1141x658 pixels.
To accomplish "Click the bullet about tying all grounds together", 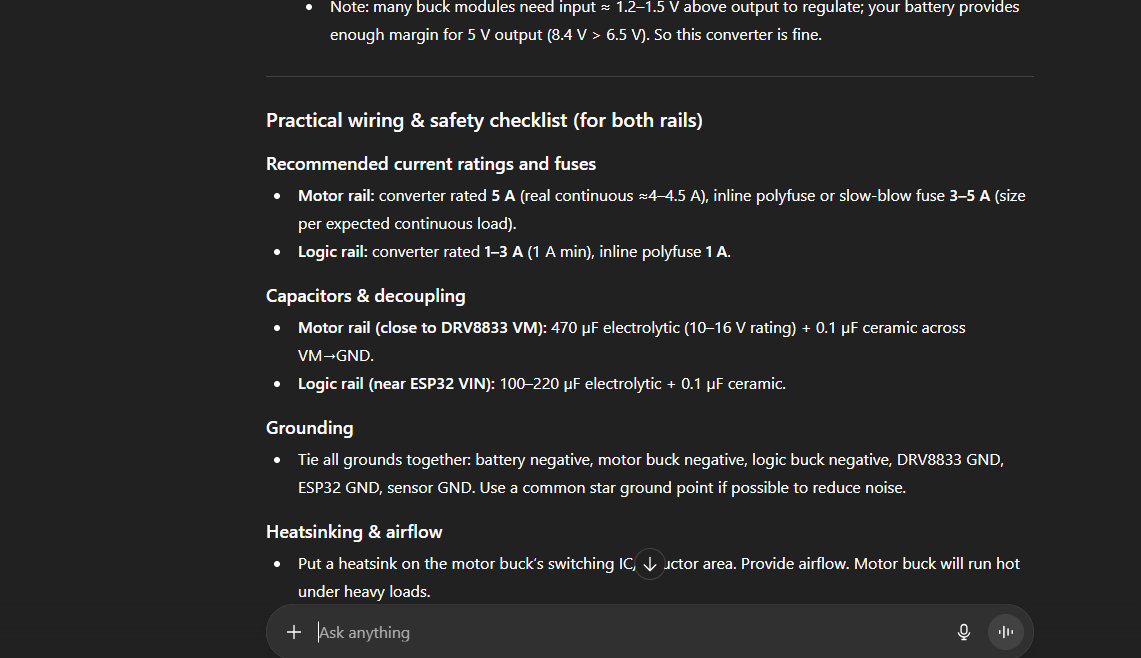I will (650, 473).
